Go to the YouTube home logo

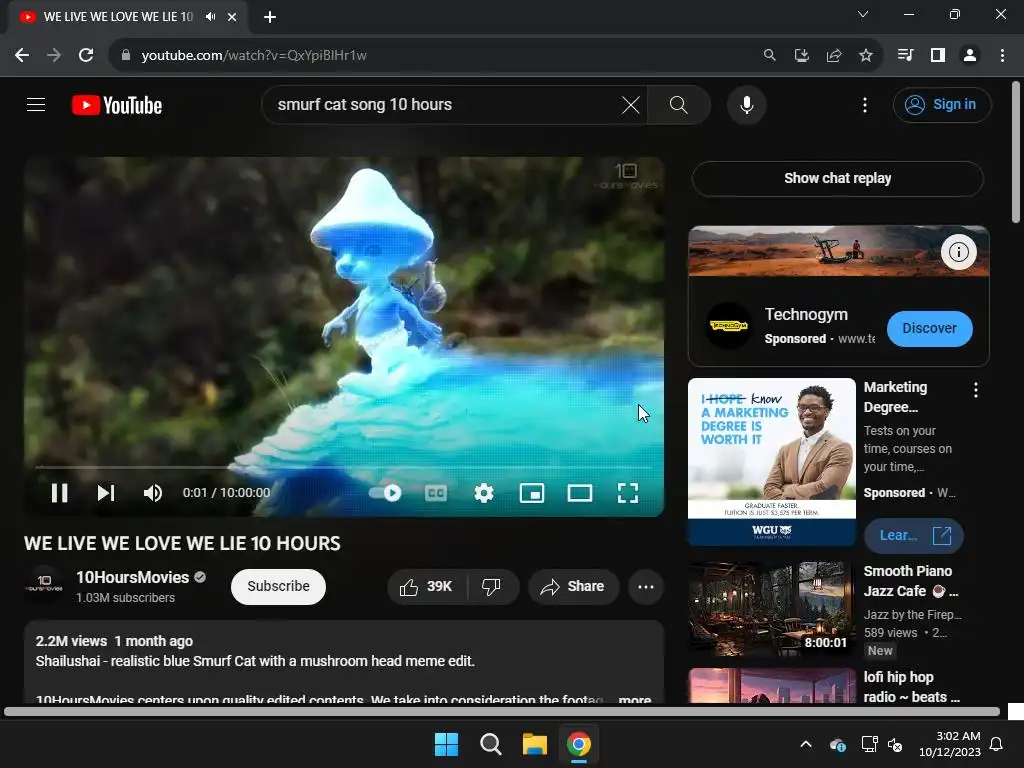(117, 105)
